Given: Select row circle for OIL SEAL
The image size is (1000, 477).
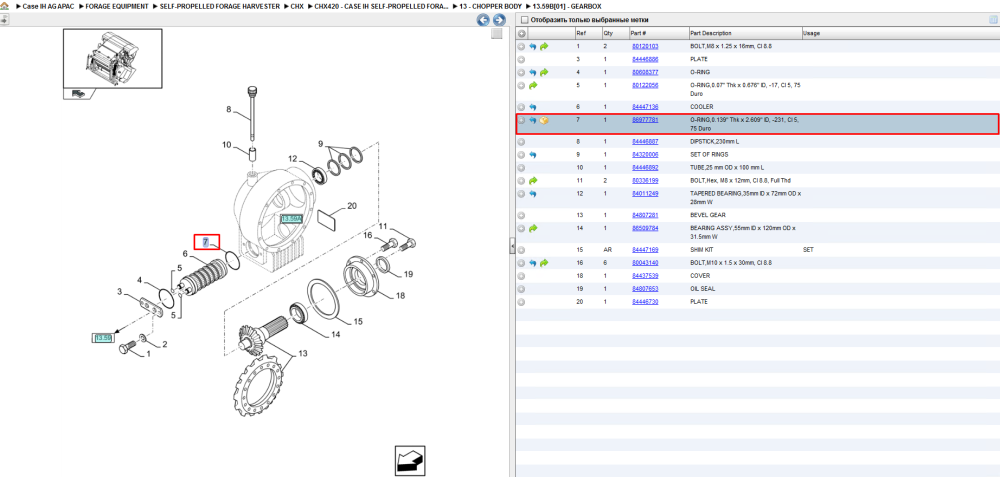Looking at the screenshot, I should tap(521, 288).
